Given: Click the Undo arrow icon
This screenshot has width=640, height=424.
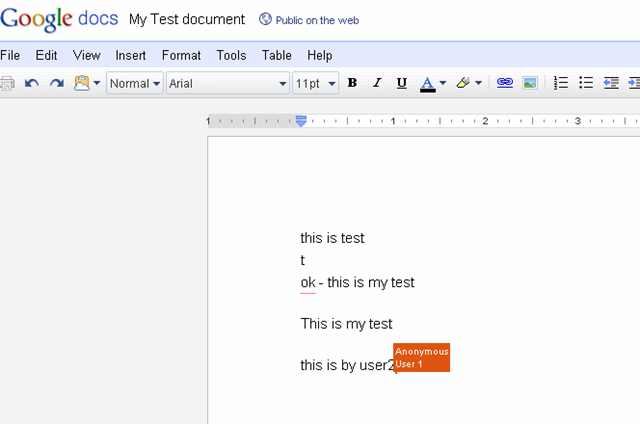Looking at the screenshot, I should [x=32, y=83].
